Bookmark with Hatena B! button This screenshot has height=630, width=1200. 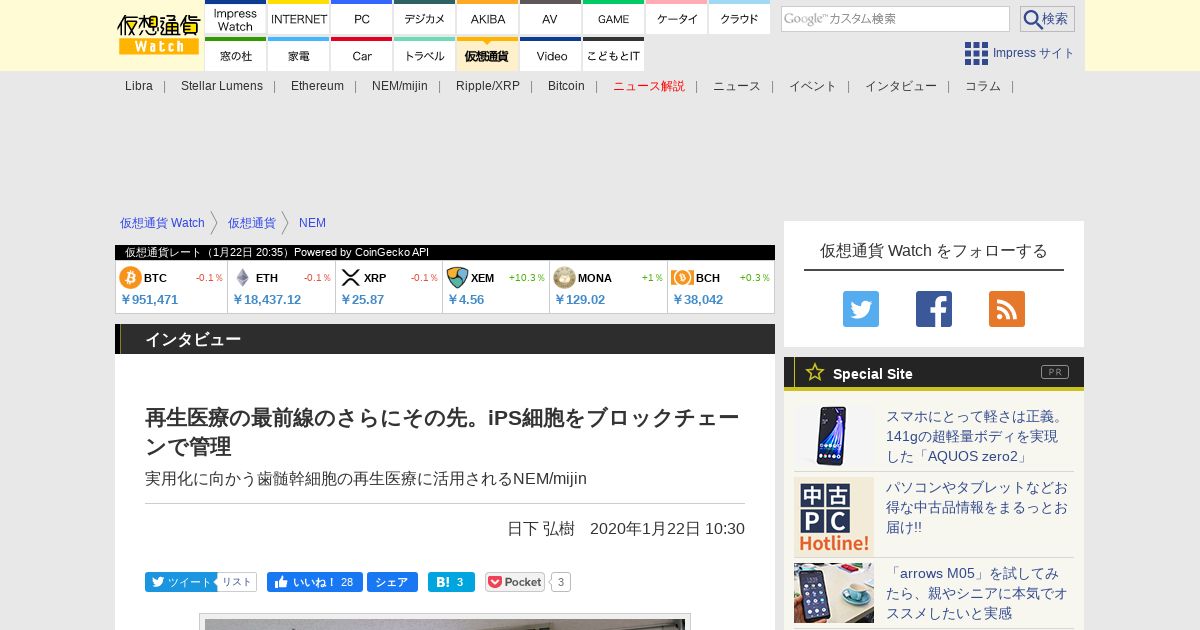click(451, 582)
